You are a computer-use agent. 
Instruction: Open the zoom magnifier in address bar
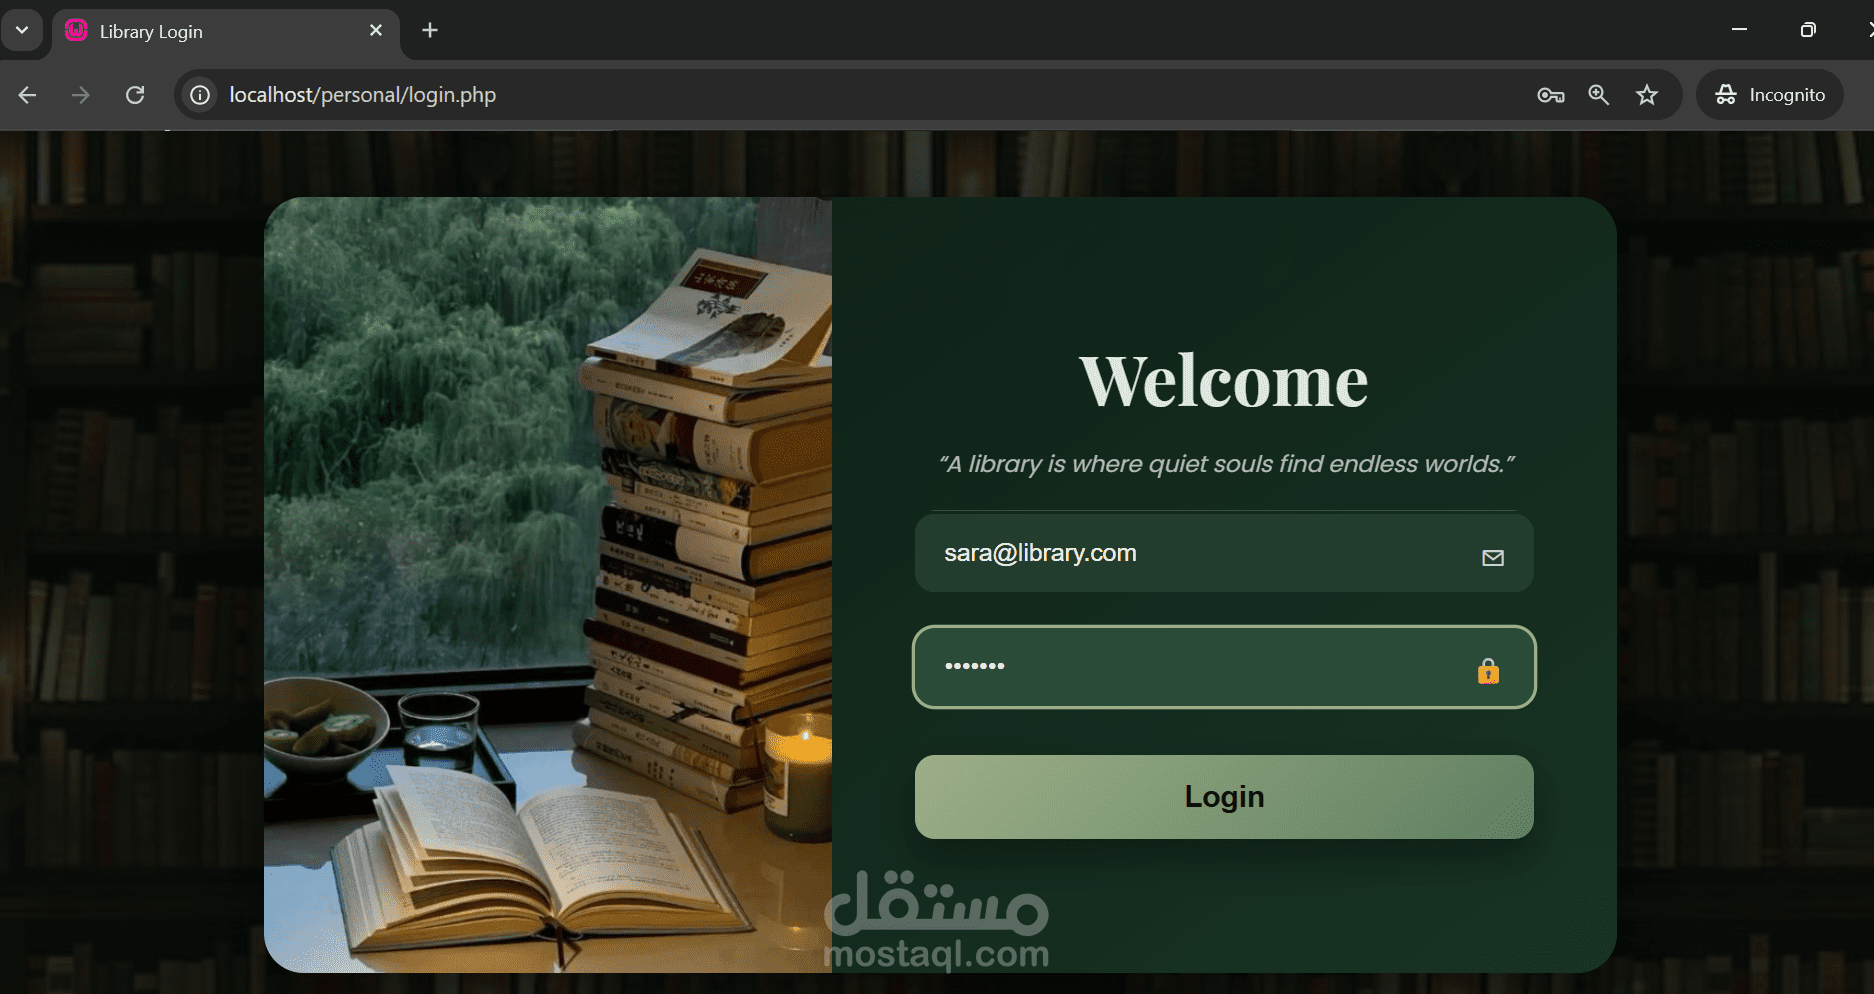1598,95
